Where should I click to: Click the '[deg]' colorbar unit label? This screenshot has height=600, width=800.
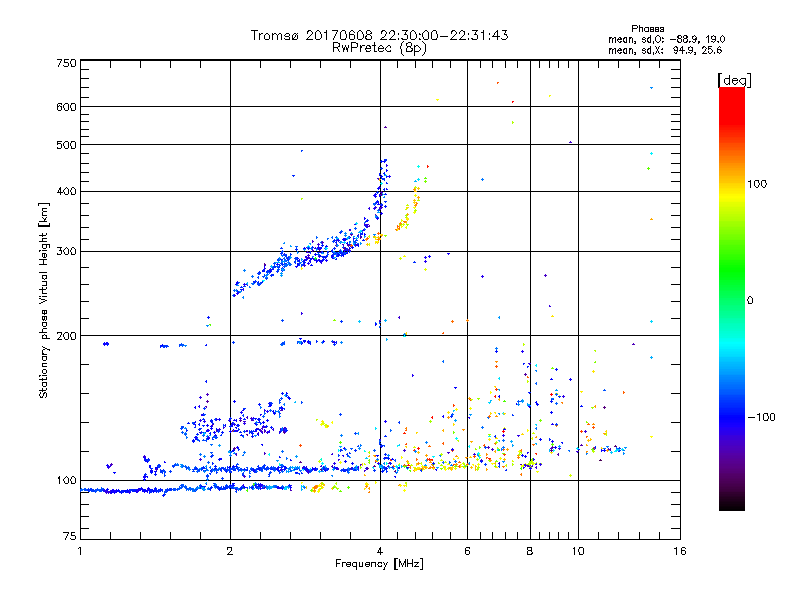(x=734, y=80)
